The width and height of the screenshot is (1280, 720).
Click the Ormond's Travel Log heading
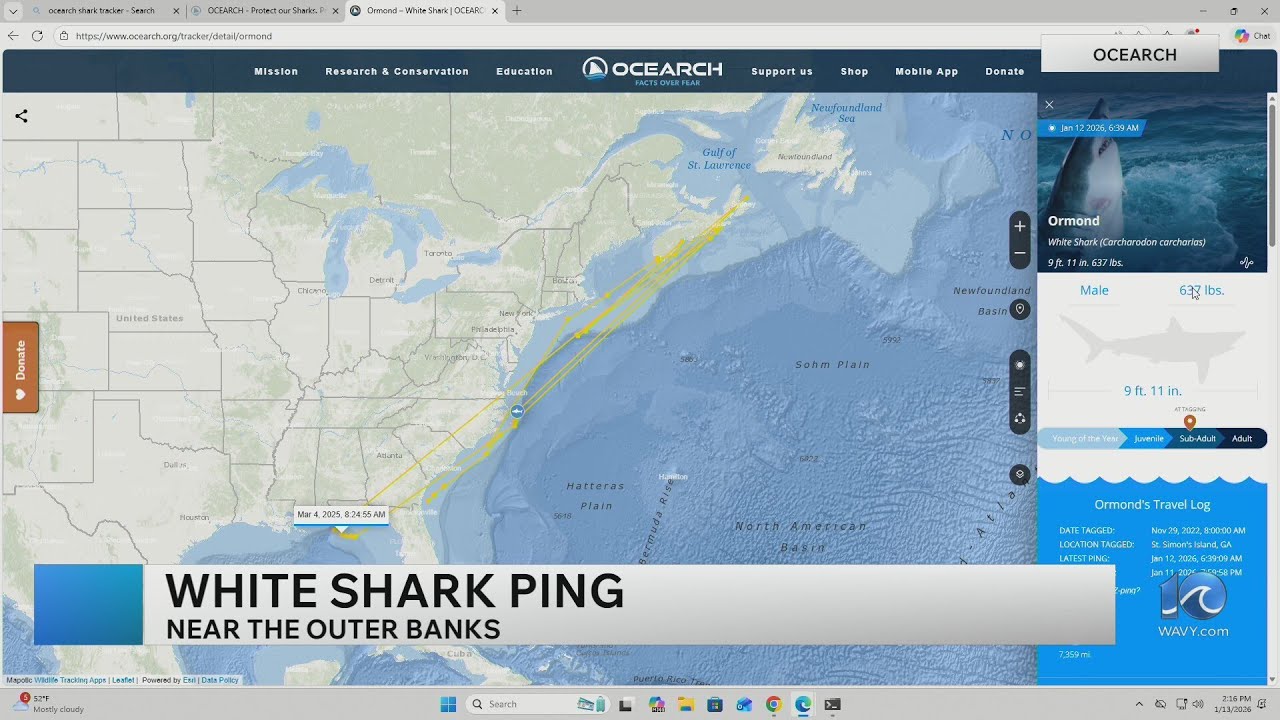tap(1152, 505)
